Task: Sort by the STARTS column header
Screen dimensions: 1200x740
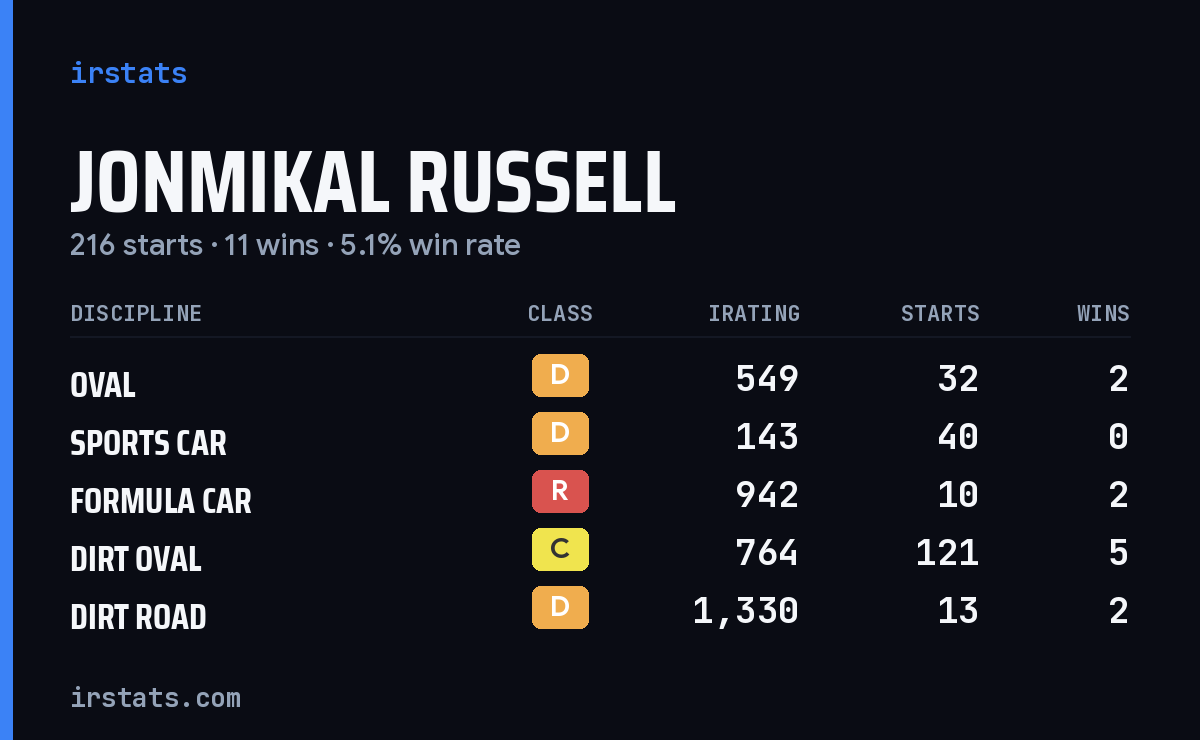Action: (940, 314)
